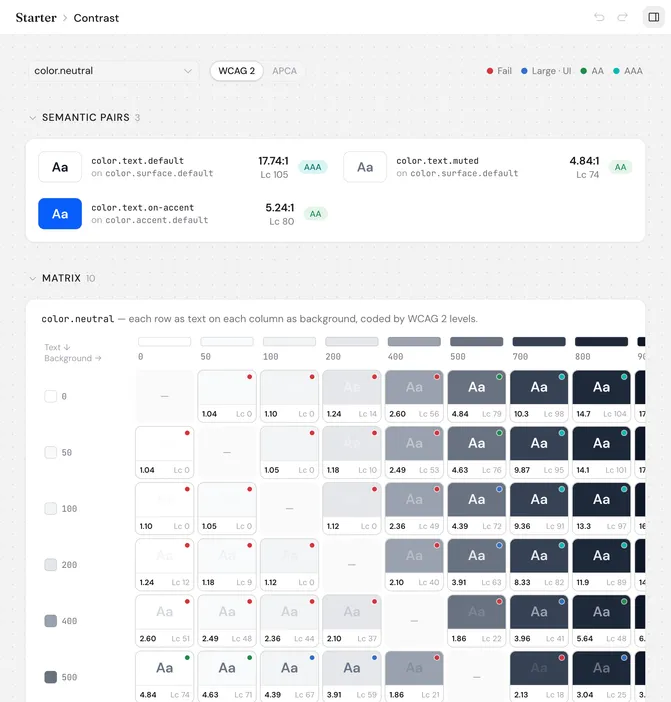Click the Large · UI legend item
The image size is (671, 702).
[546, 71]
